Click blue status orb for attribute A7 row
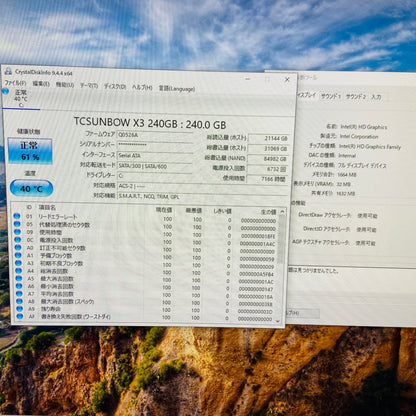 pos(19,294)
